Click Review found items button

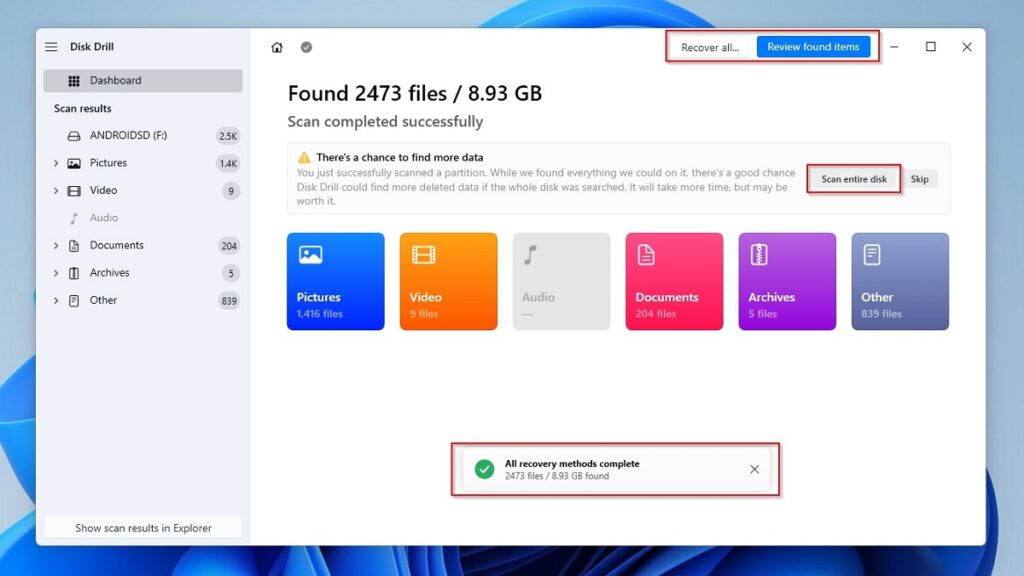(813, 47)
